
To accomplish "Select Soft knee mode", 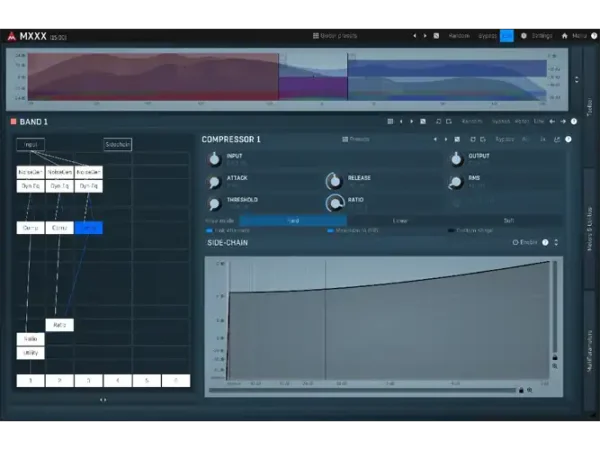I will point(509,221).
